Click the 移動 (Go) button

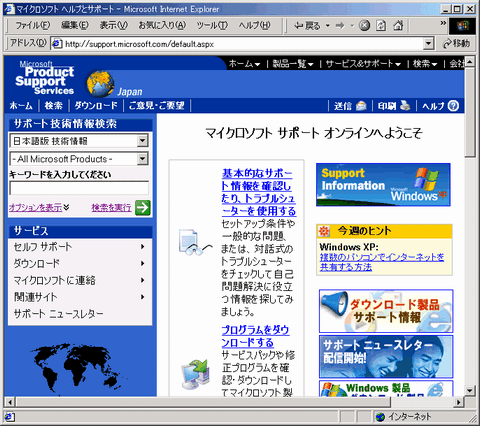click(x=457, y=44)
